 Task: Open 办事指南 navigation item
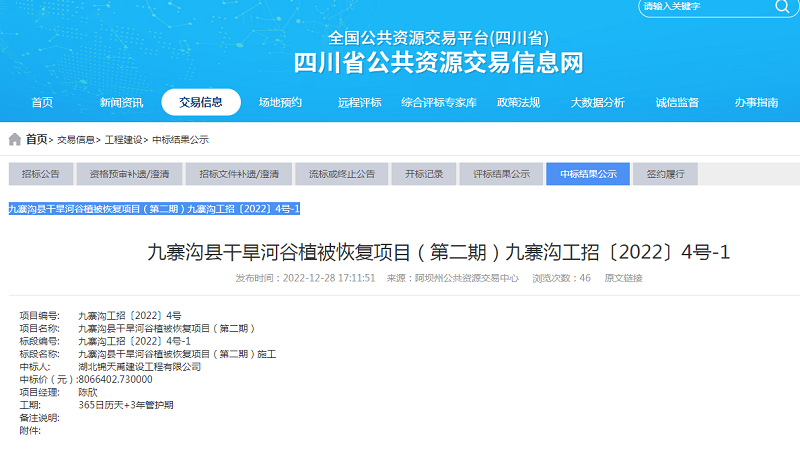click(756, 102)
